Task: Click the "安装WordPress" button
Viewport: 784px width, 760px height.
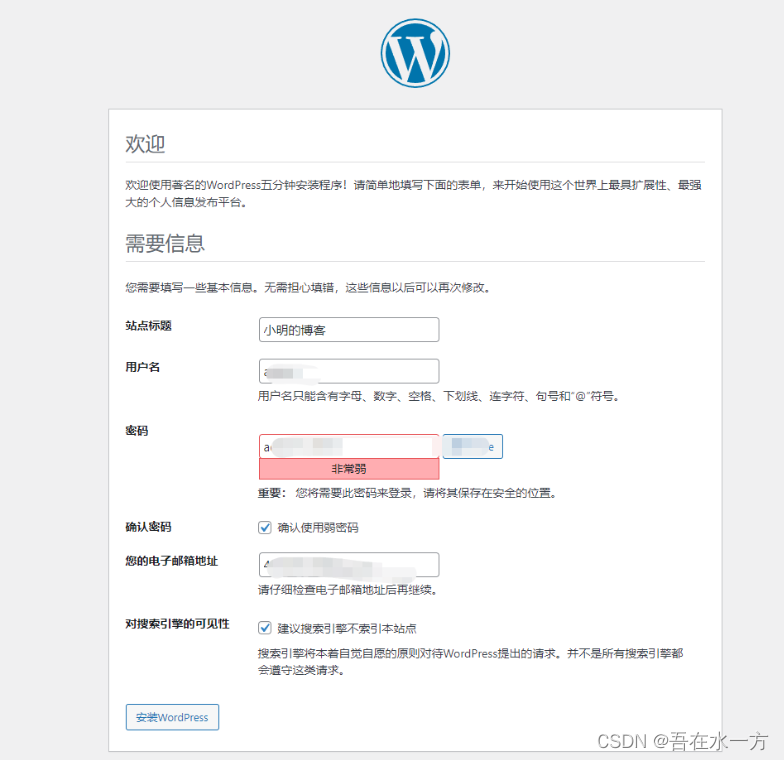Action: 172,717
